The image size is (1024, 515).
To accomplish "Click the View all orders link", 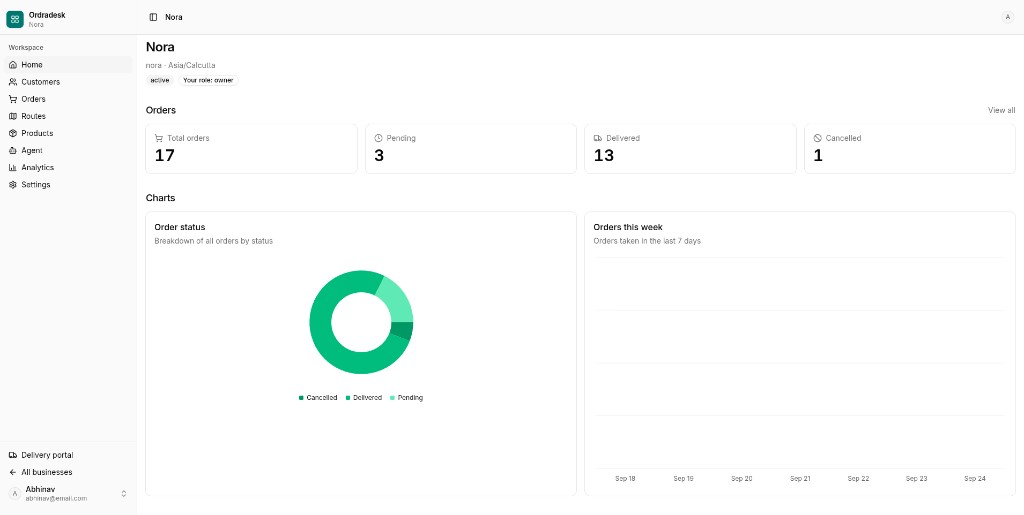I will 1001,110.
